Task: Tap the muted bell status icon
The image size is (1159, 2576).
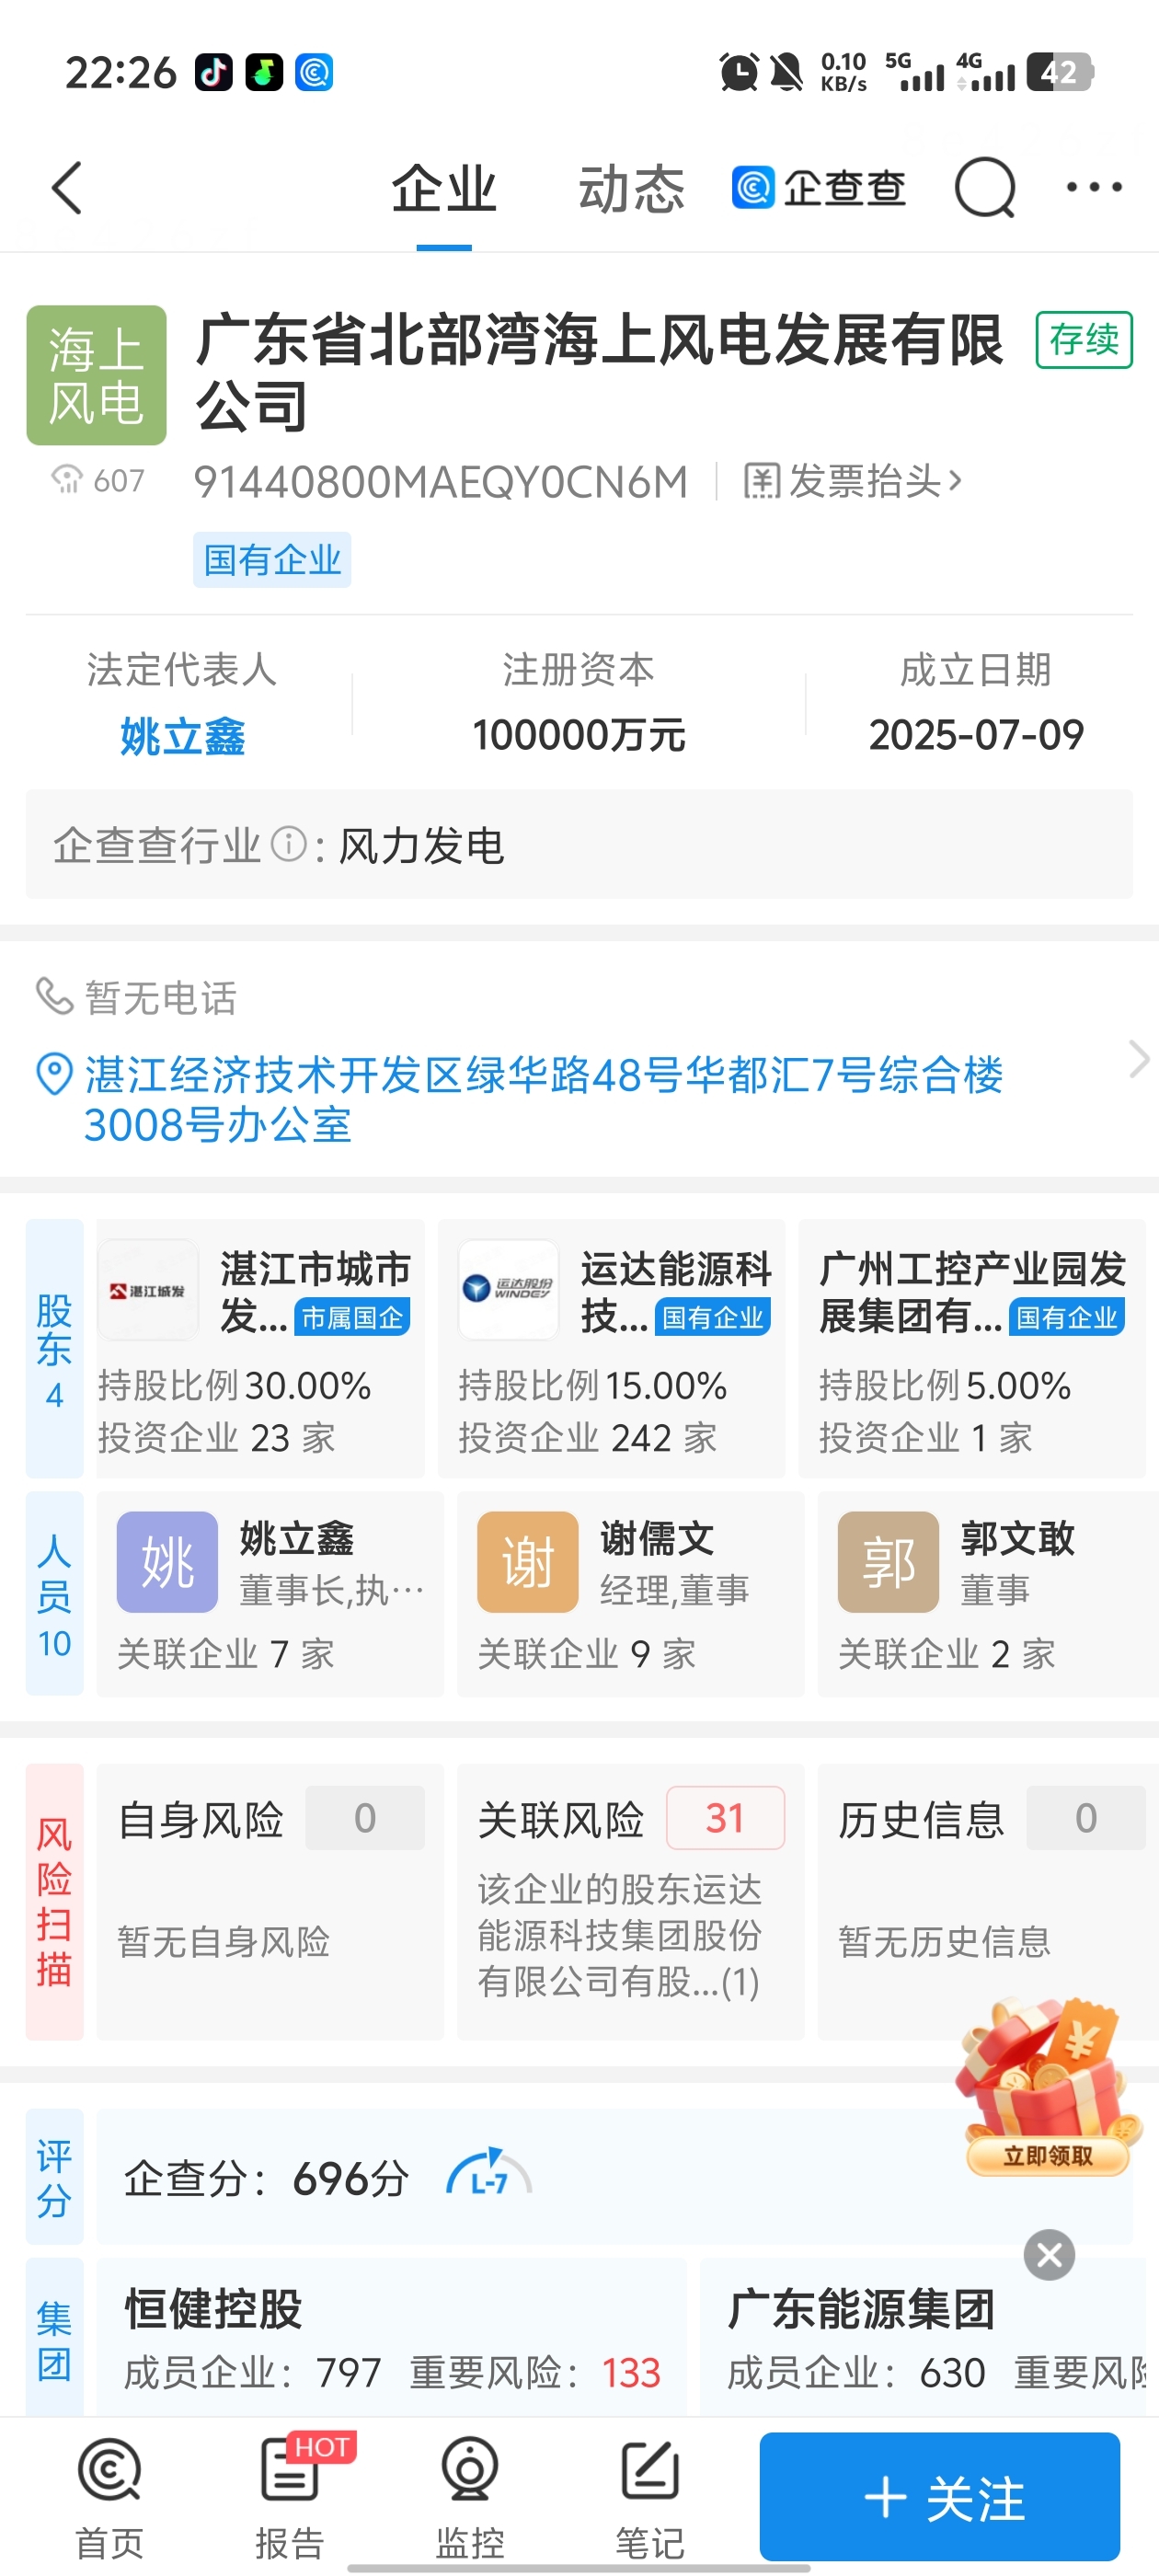Action: tap(786, 72)
